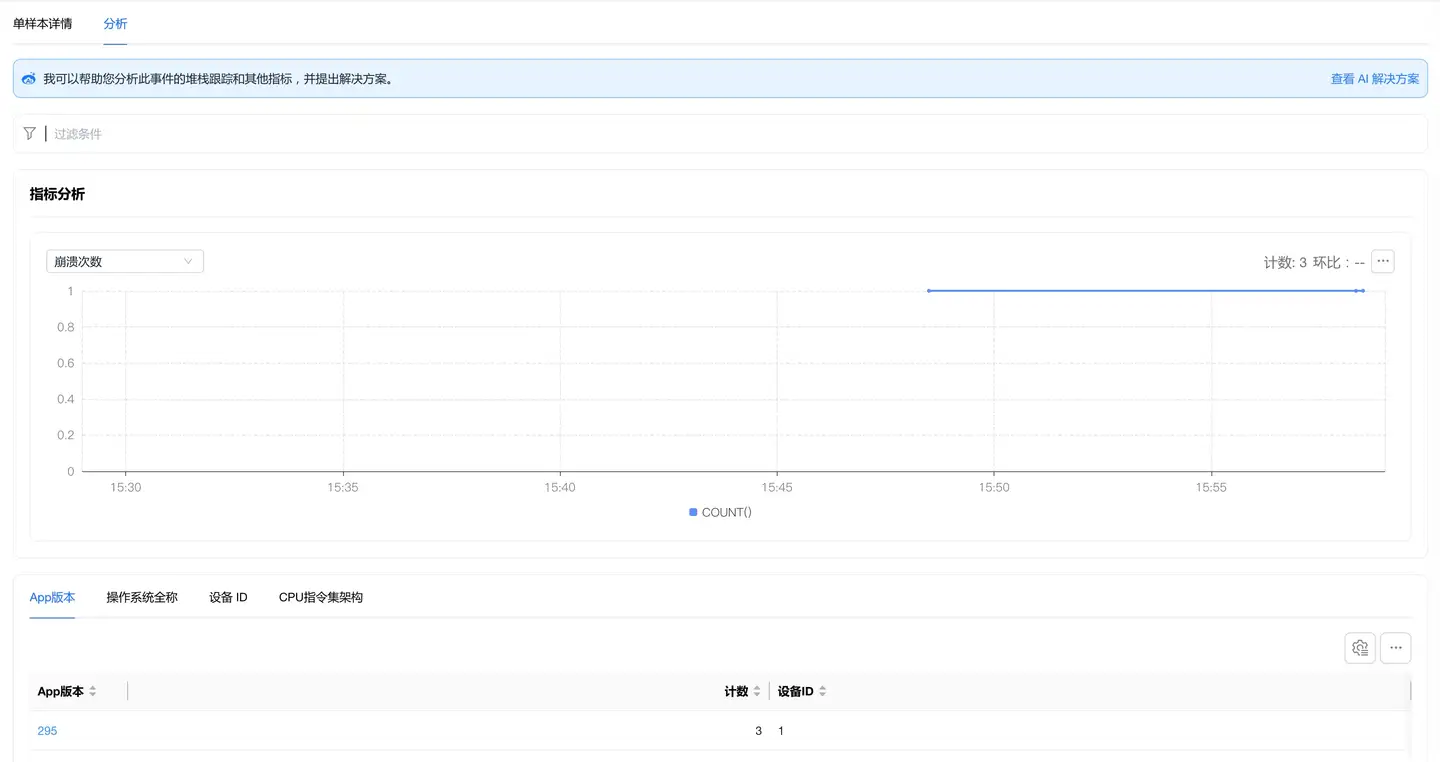
Task: Click the 查看 AI 解决方案 link
Action: click(1374, 79)
